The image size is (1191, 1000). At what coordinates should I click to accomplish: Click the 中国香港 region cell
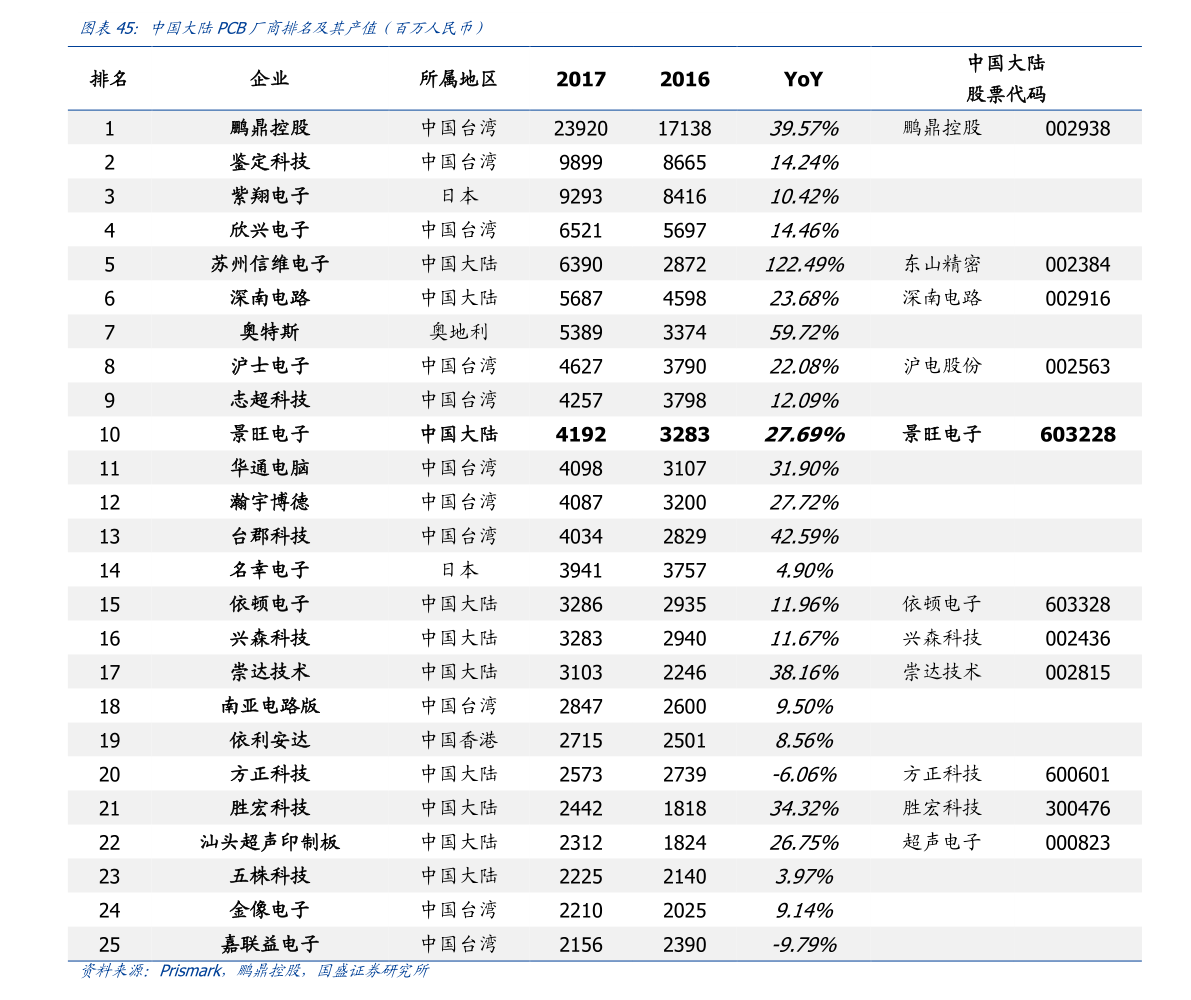[x=458, y=741]
